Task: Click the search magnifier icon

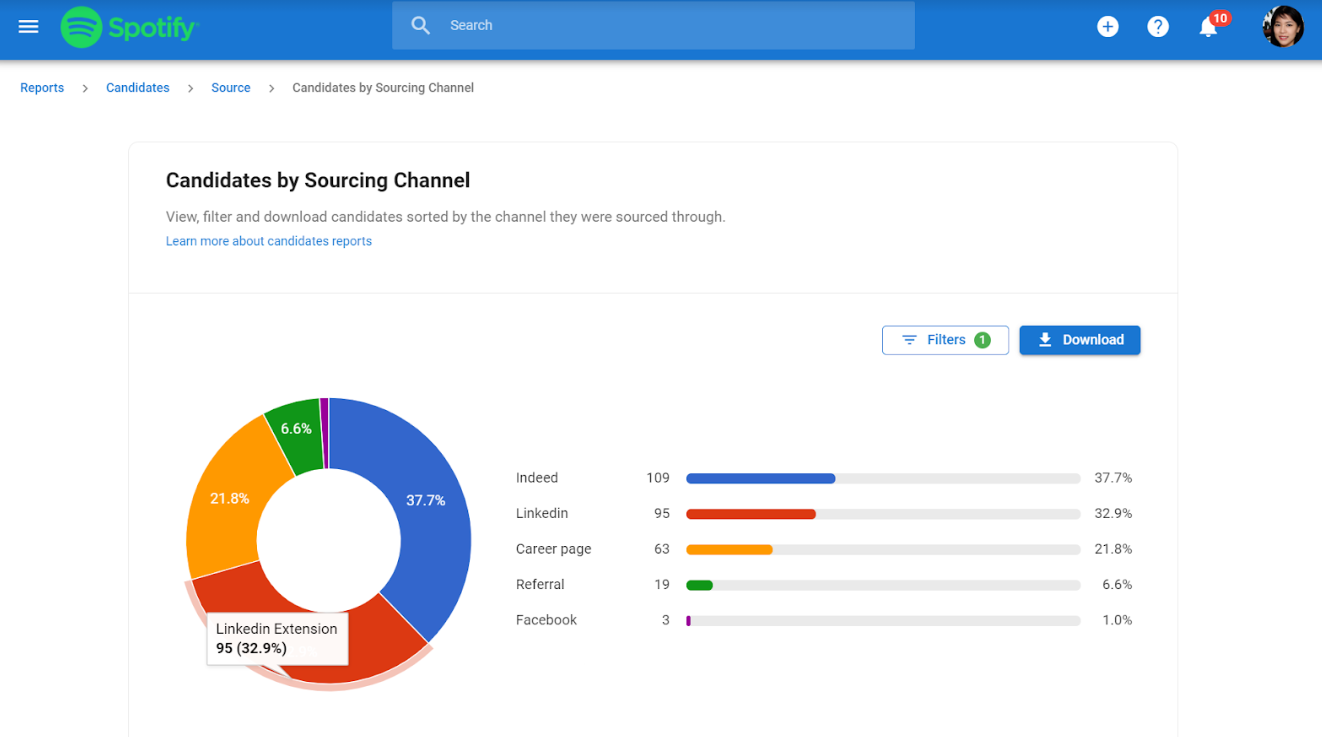Action: 419,25
